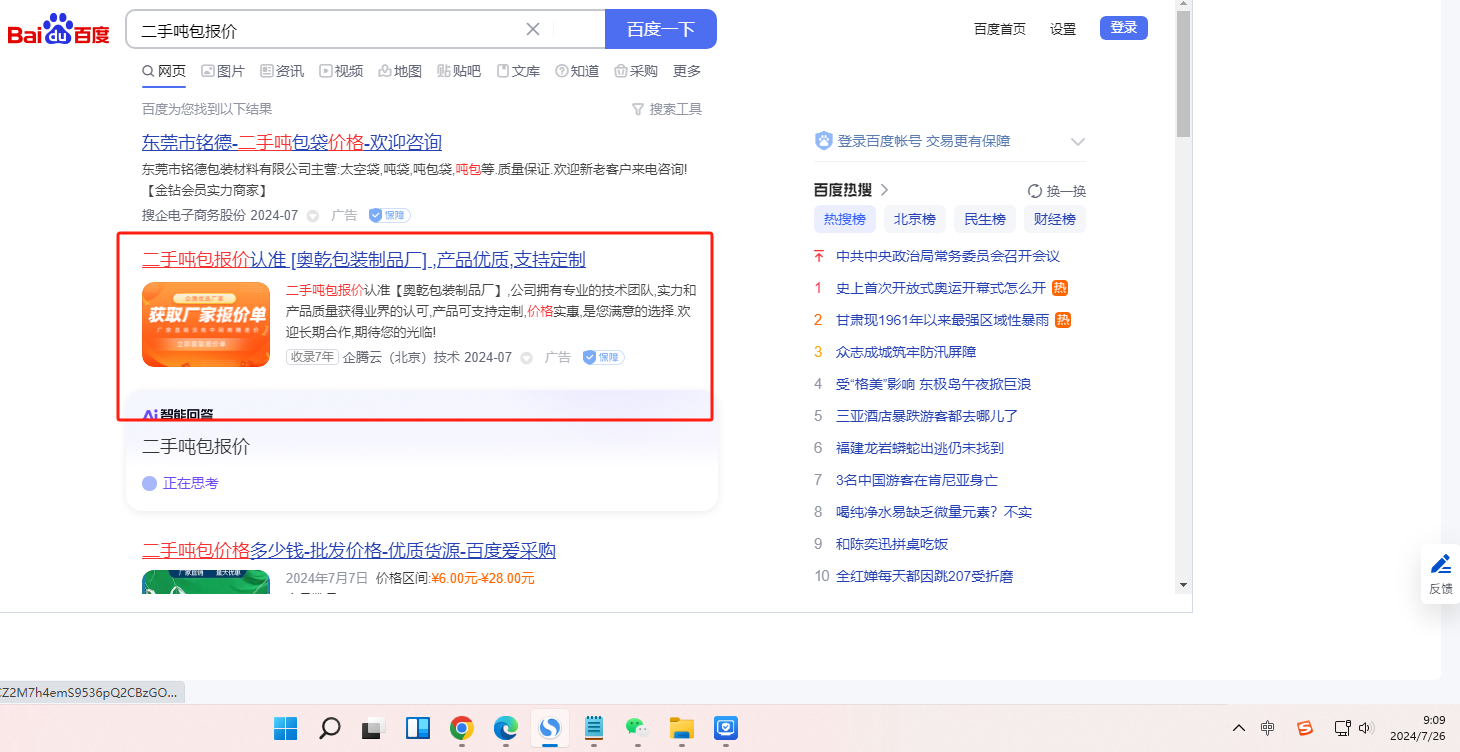Open Google Chrome from the taskbar
The height and width of the screenshot is (752, 1460).
click(x=461, y=728)
